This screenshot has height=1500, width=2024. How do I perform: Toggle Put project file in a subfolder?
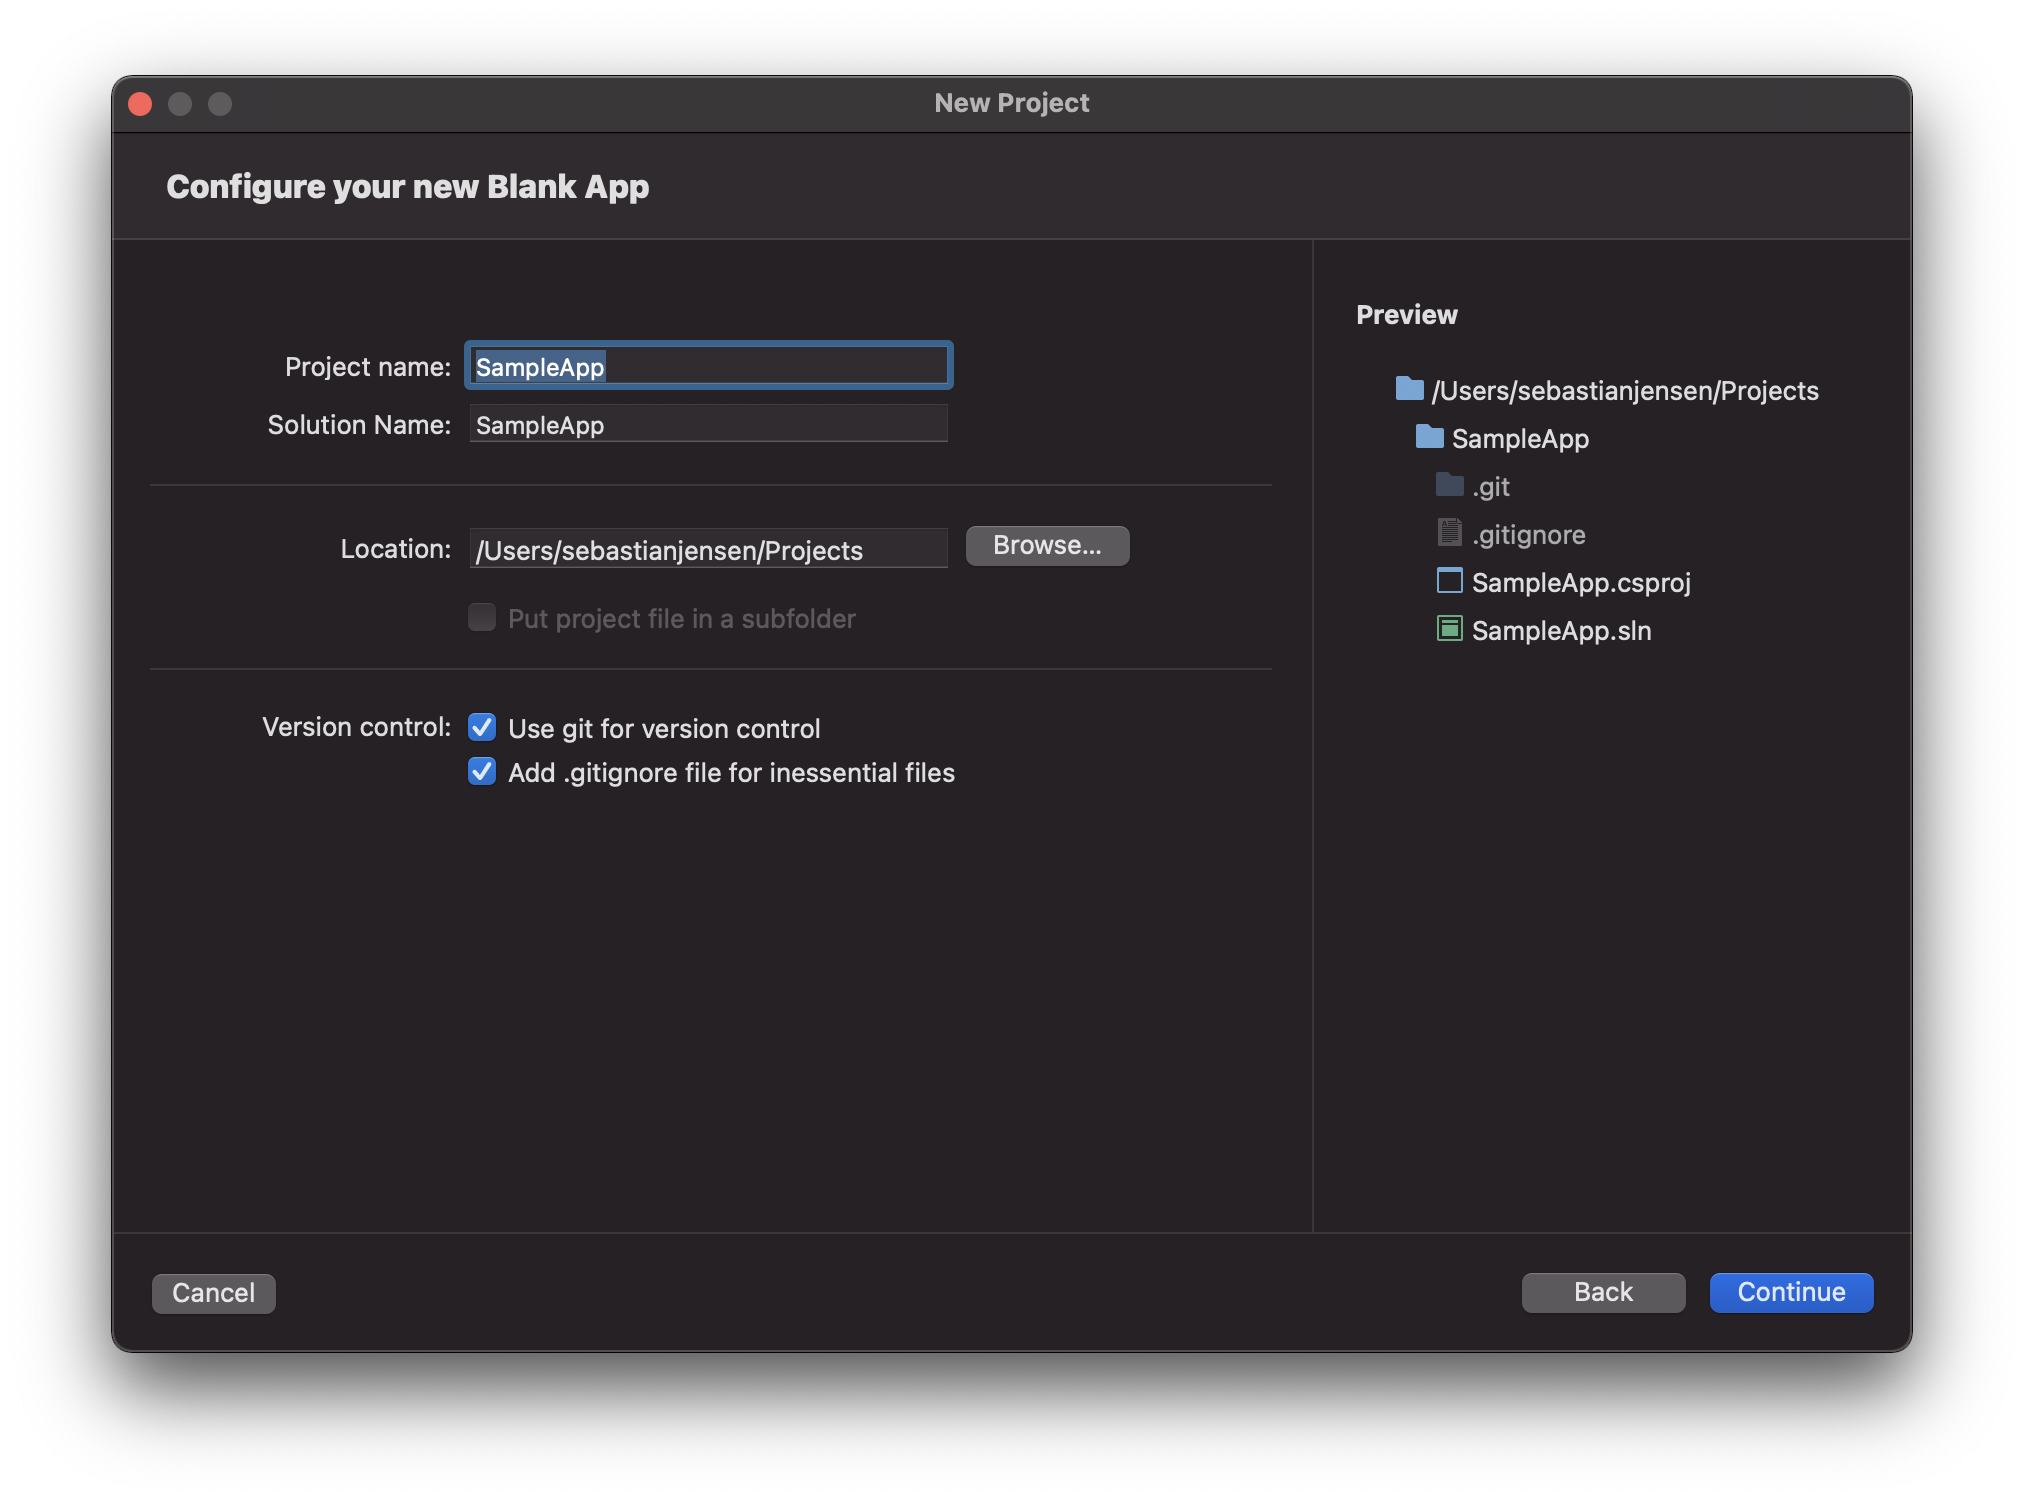482,618
